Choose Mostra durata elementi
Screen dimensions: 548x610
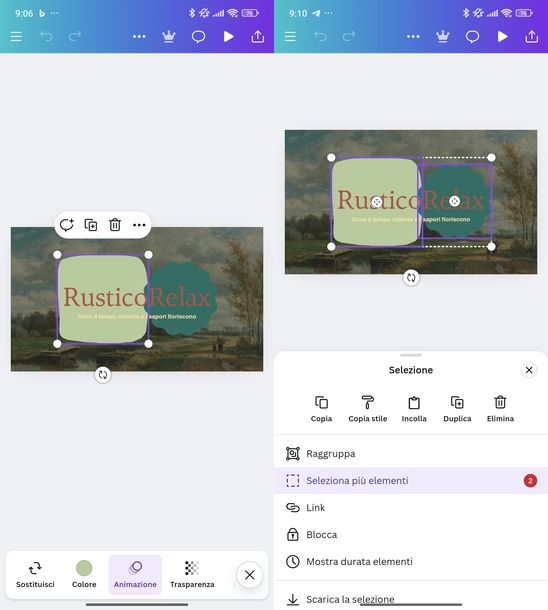[x=411, y=561]
